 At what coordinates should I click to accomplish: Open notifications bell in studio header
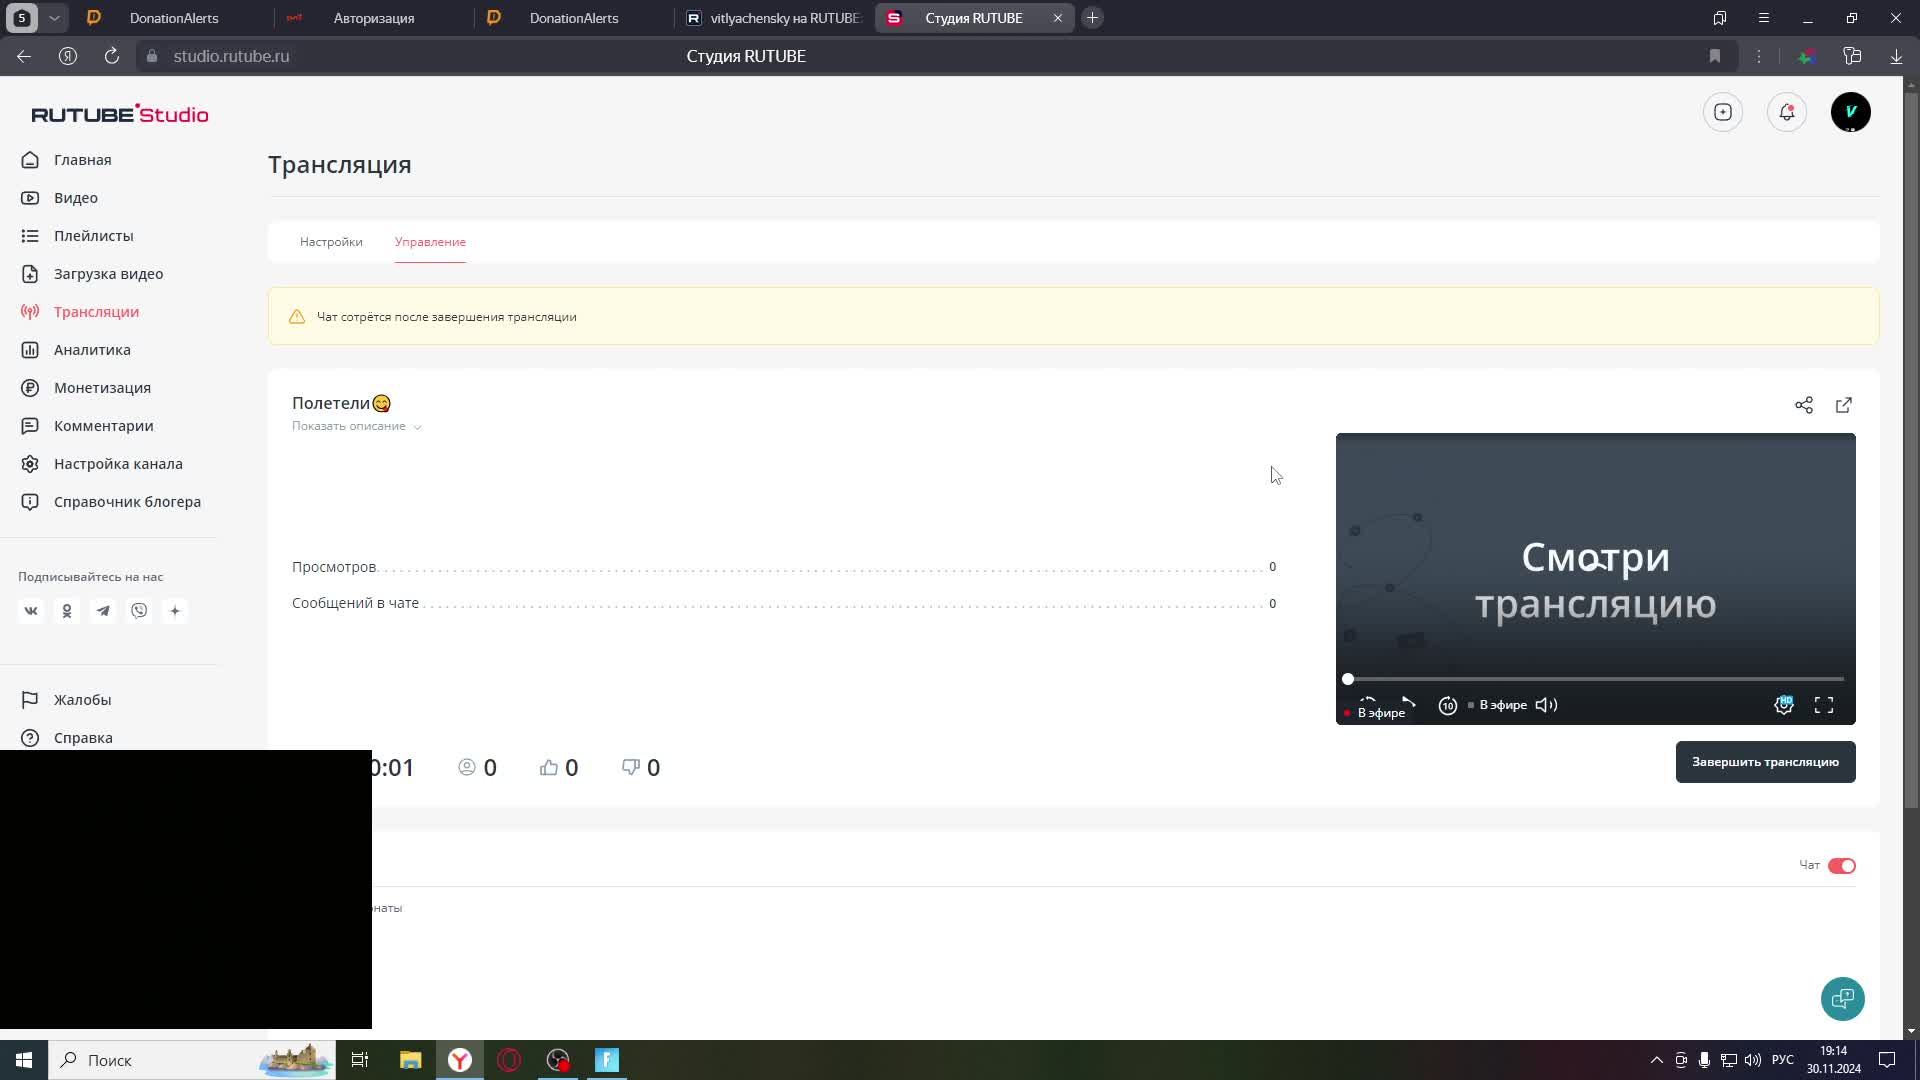1786,112
